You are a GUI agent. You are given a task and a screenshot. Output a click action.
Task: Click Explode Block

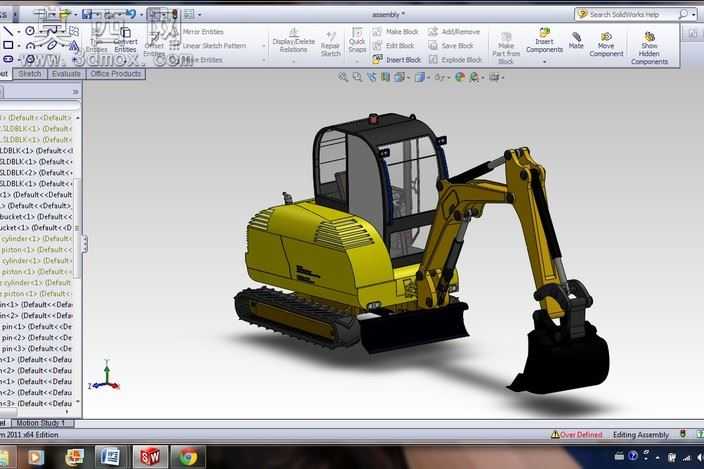[455, 59]
